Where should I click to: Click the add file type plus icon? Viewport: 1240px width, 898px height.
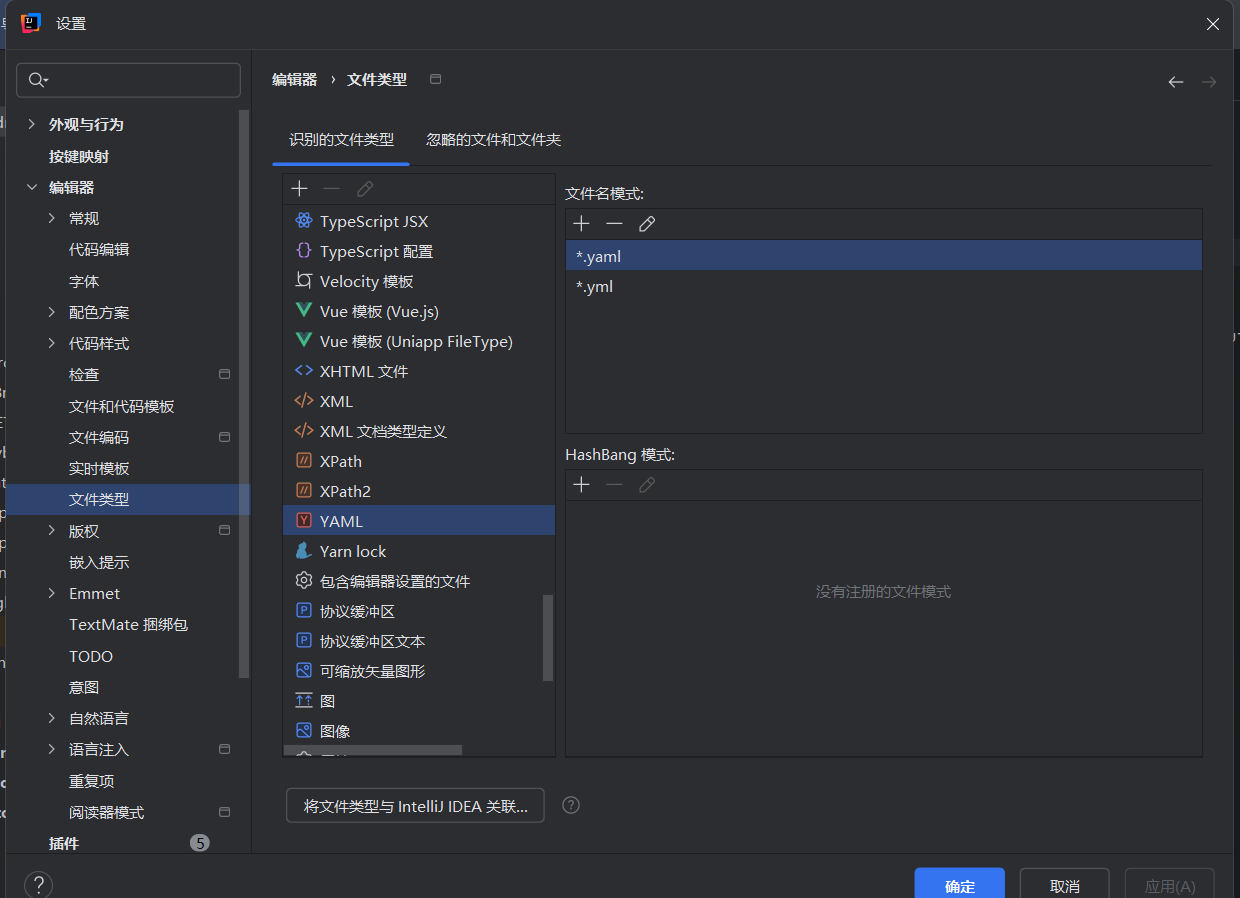pyautogui.click(x=299, y=188)
